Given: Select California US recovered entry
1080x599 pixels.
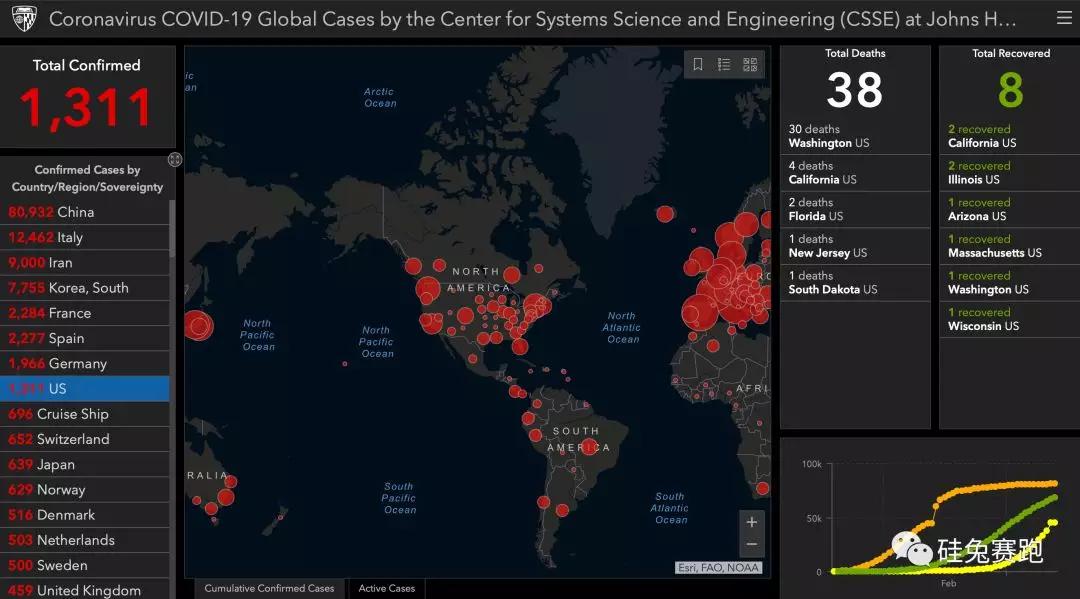Looking at the screenshot, I should click(1008, 136).
